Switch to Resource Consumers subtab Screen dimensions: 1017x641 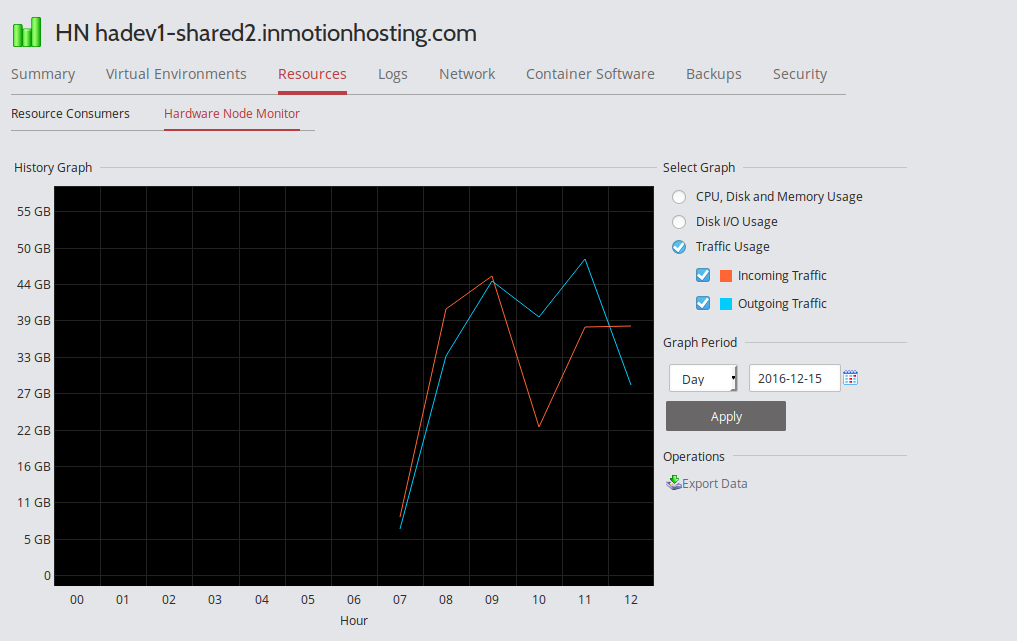pos(70,114)
